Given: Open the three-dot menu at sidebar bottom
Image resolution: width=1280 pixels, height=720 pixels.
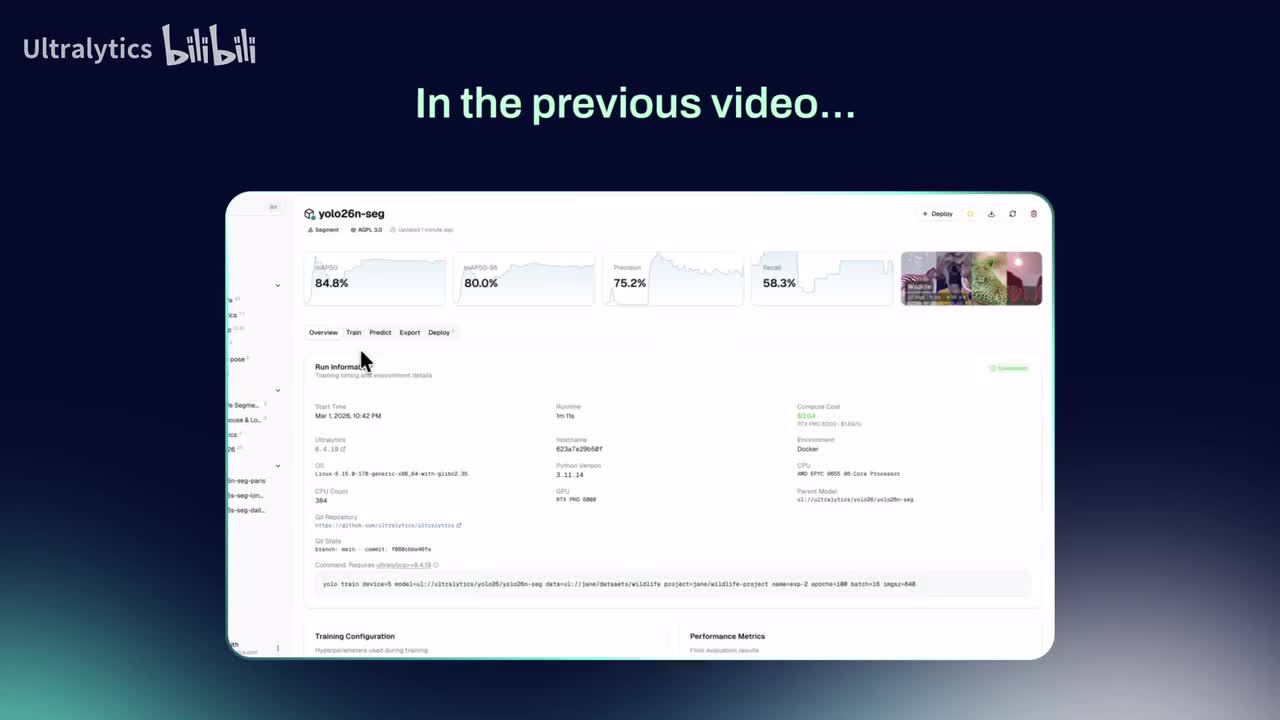Looking at the screenshot, I should coord(278,648).
